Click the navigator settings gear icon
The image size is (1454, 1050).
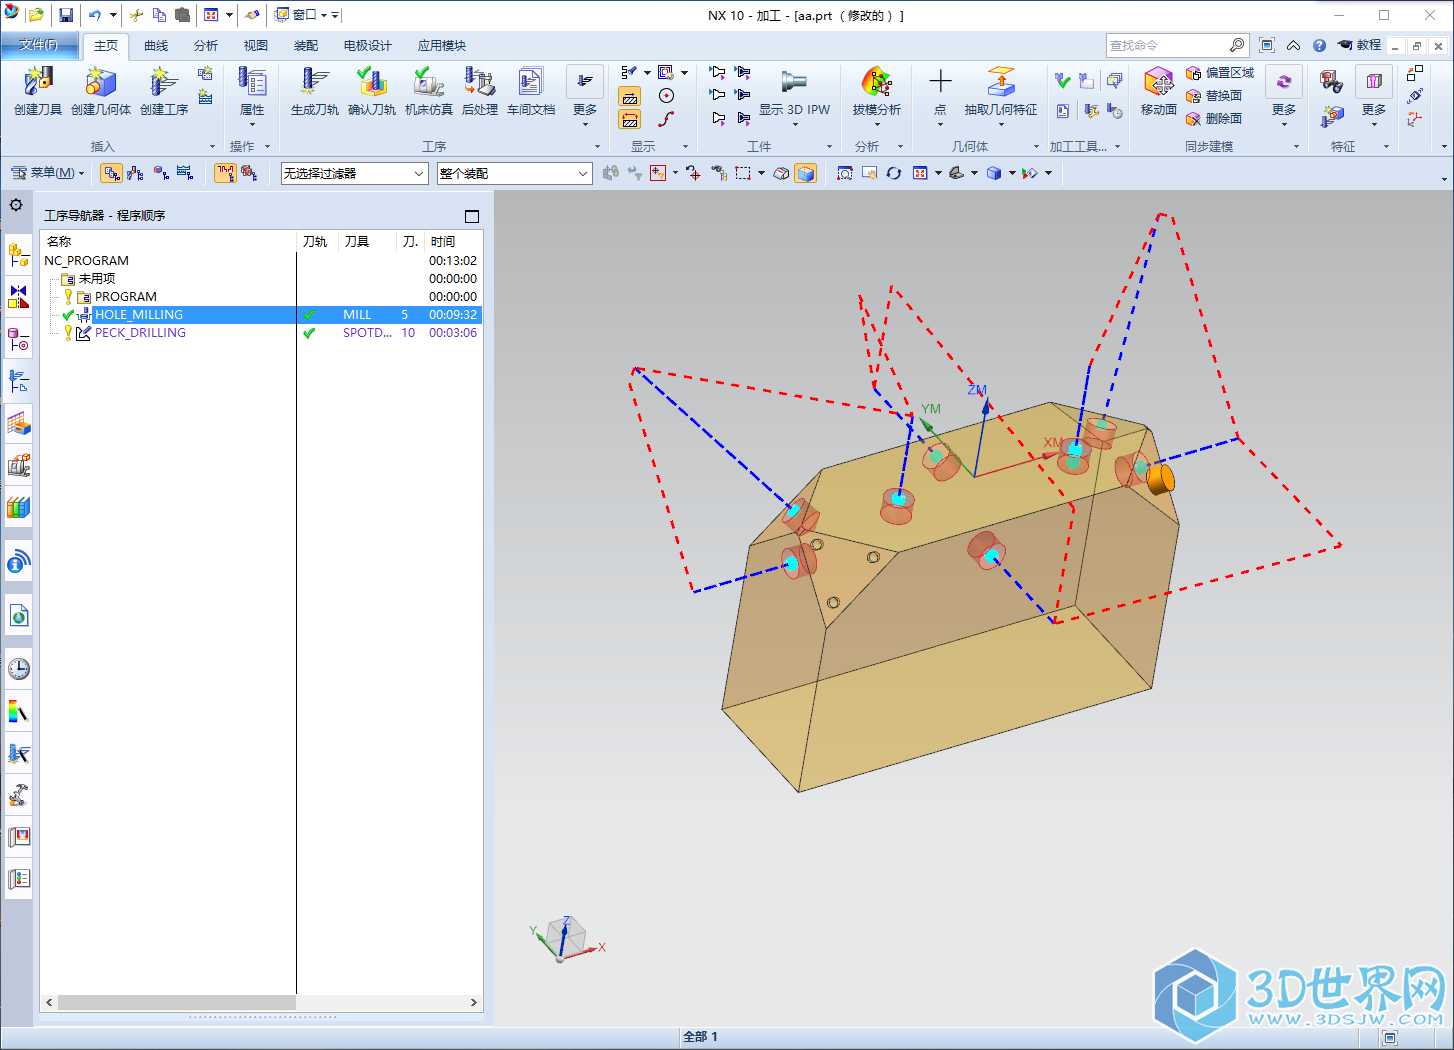tap(16, 205)
